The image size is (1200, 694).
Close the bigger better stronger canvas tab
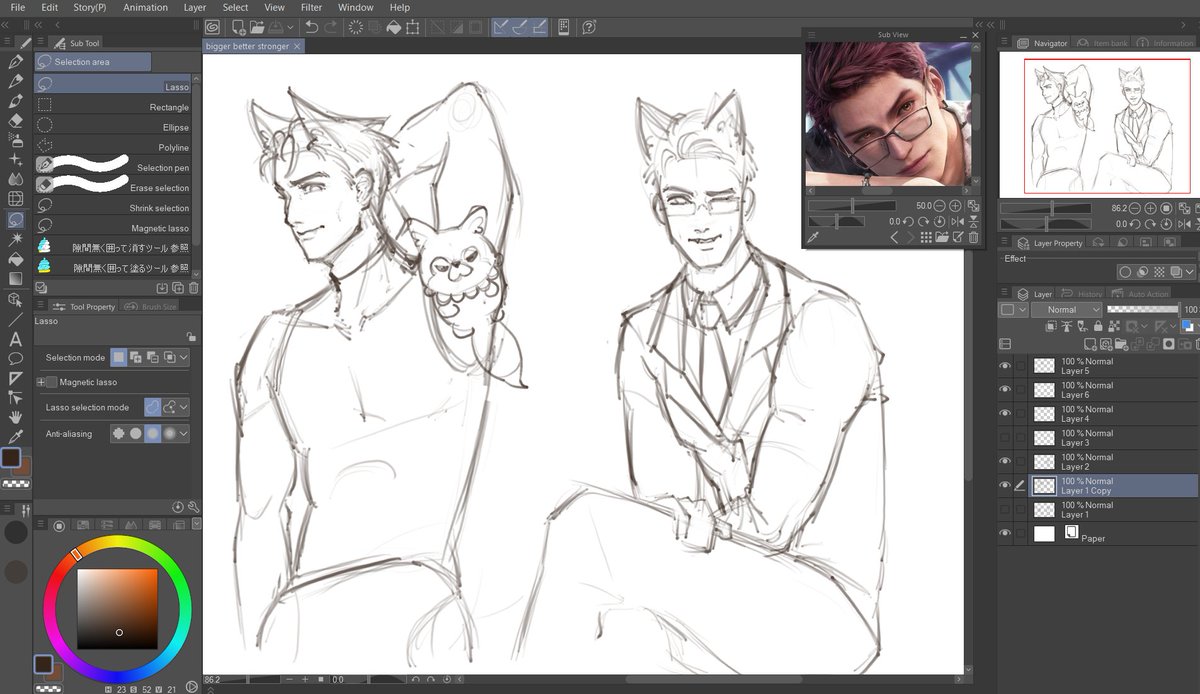[298, 46]
